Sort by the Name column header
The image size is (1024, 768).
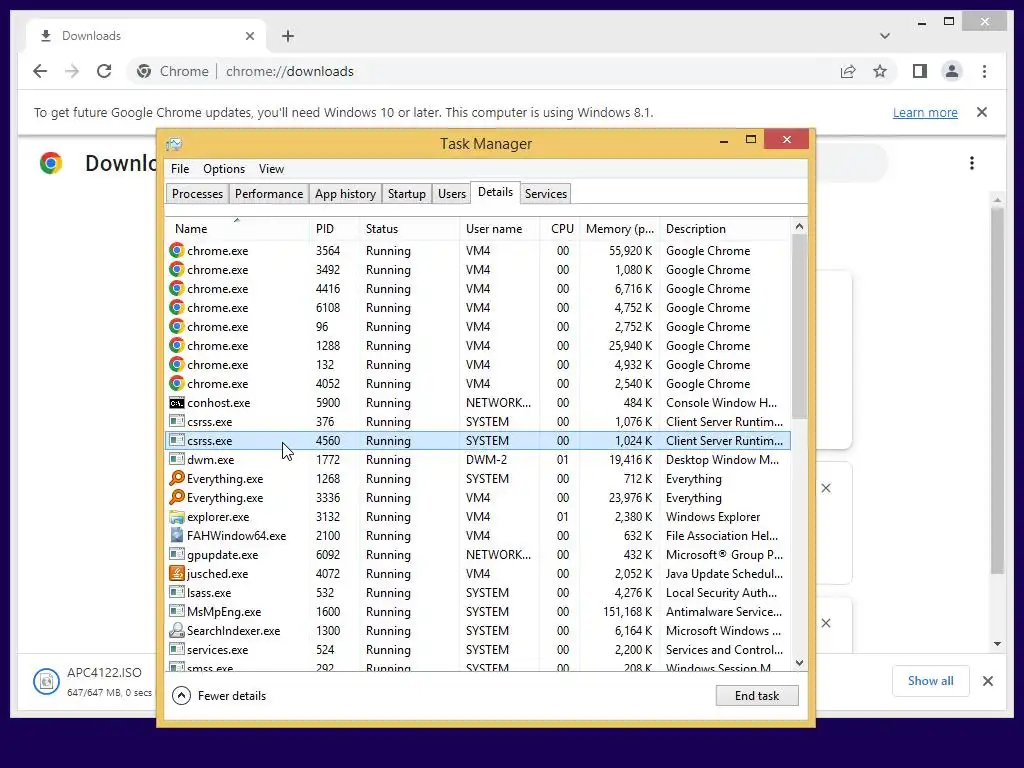pyautogui.click(x=236, y=229)
